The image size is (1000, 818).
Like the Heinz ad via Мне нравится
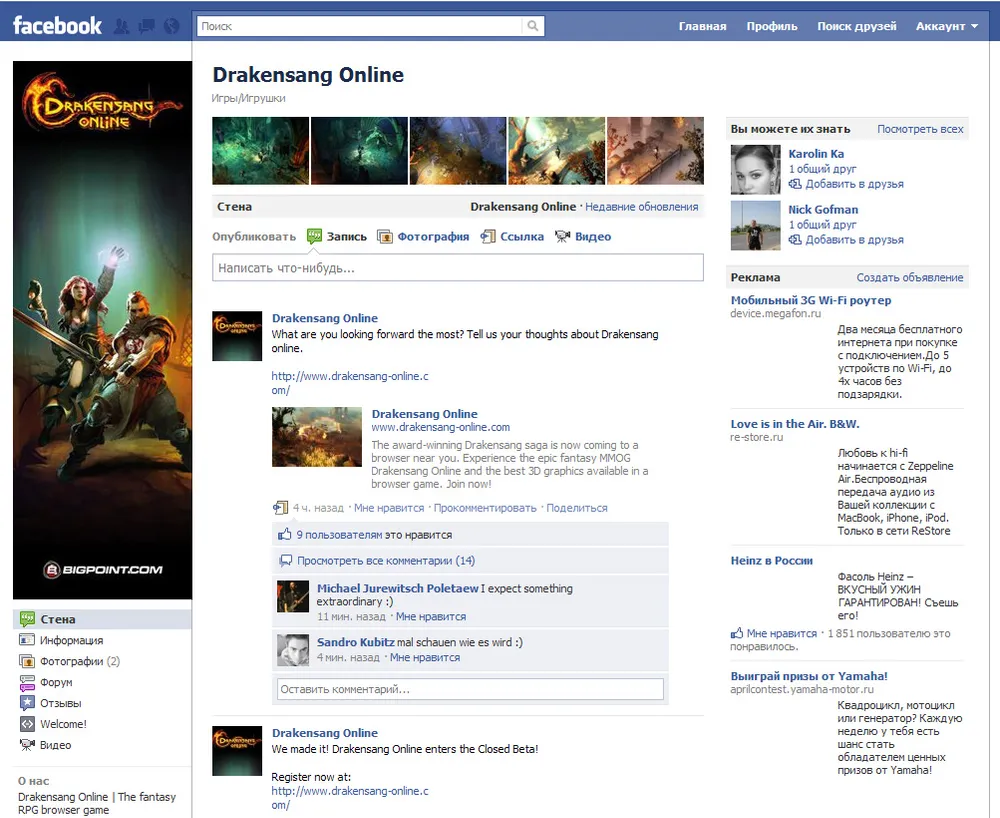pos(781,633)
